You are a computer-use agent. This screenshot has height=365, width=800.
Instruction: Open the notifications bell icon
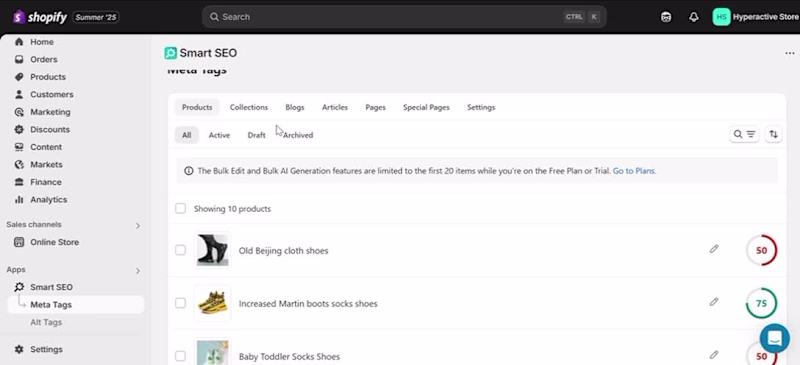point(693,17)
